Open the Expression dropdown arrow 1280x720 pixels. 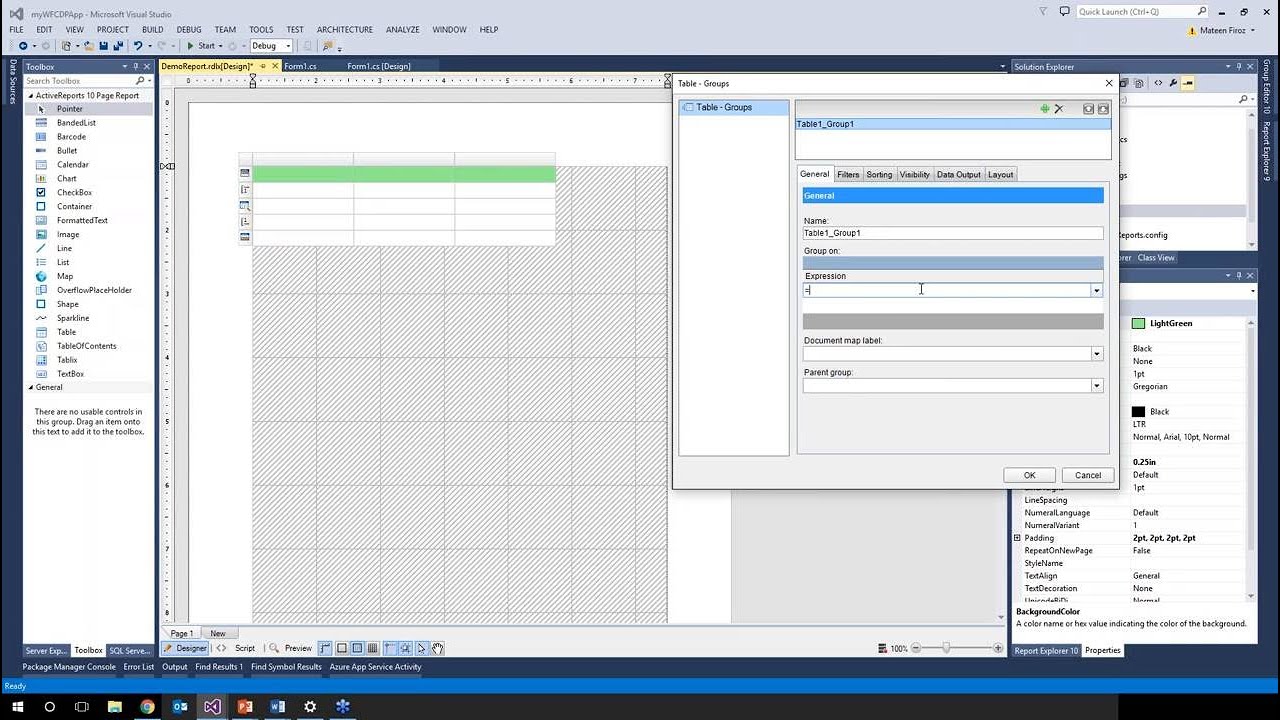[1096, 290]
